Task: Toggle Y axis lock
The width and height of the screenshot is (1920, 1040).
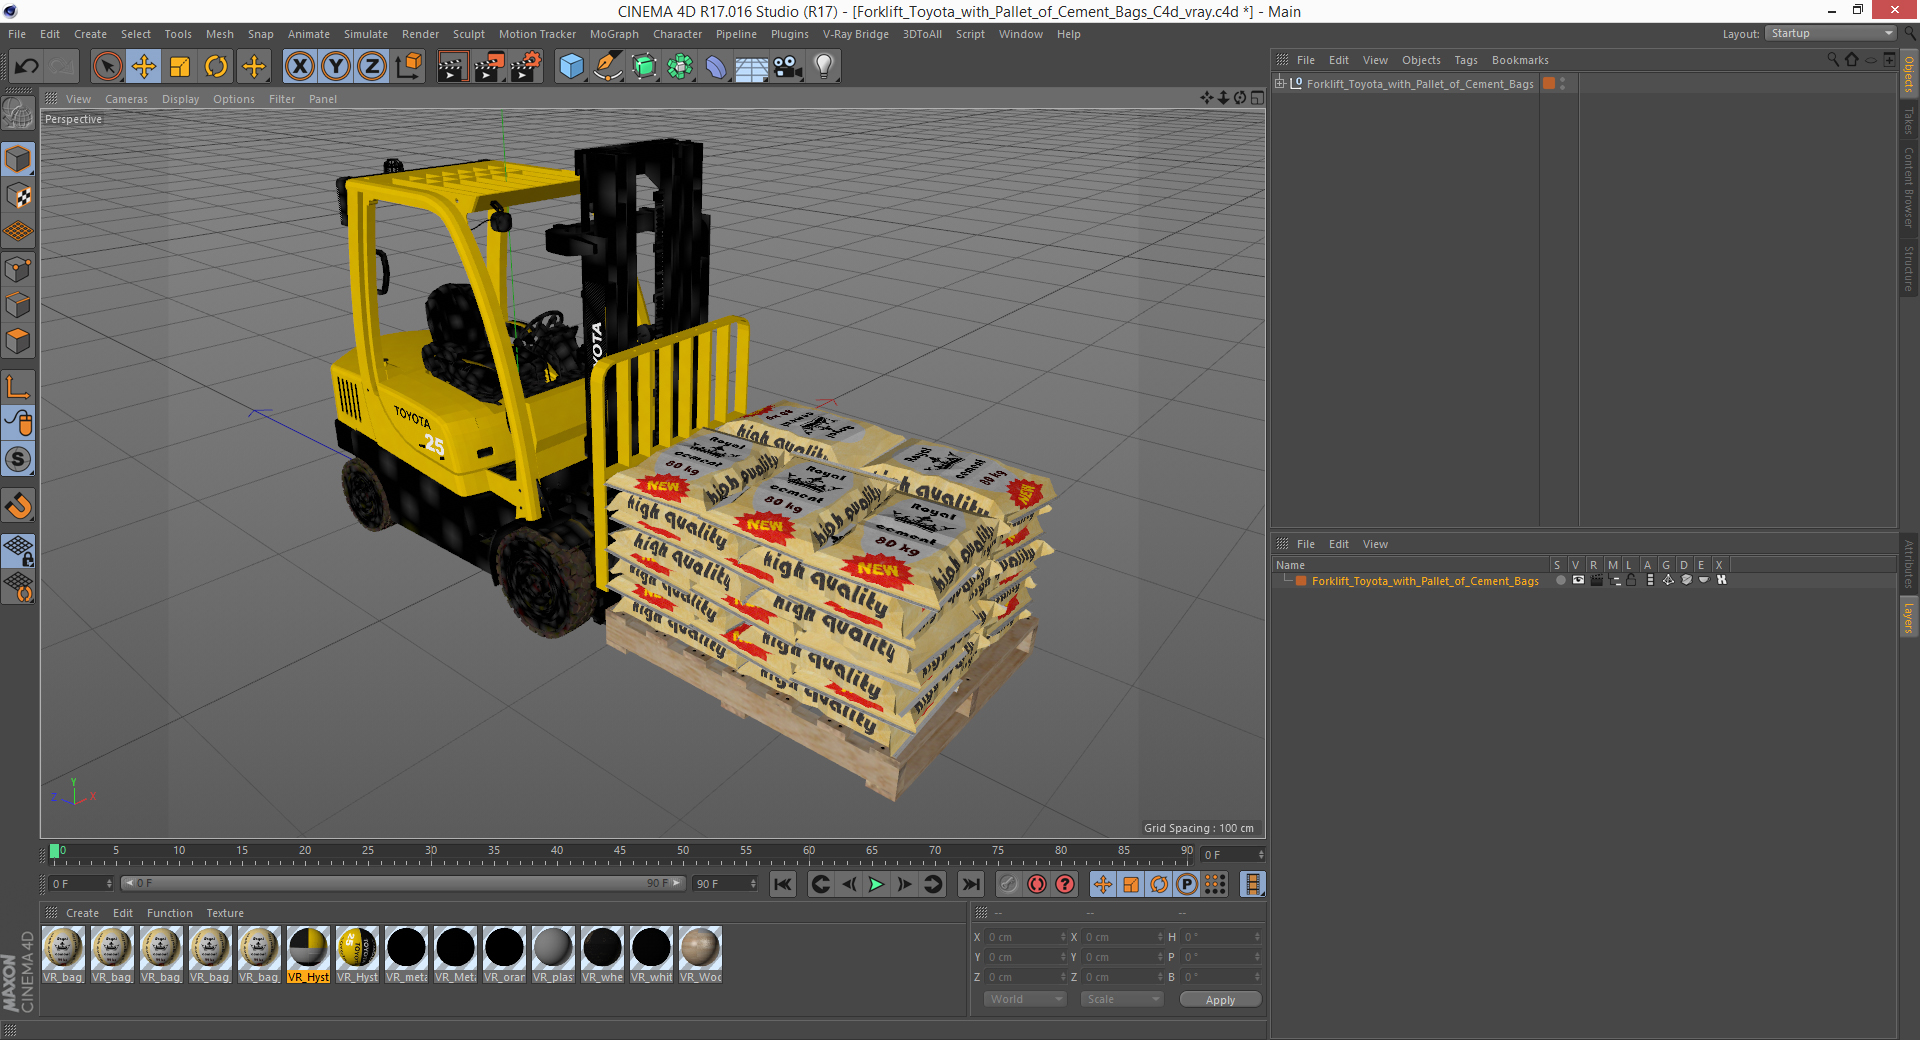Action: (336, 67)
